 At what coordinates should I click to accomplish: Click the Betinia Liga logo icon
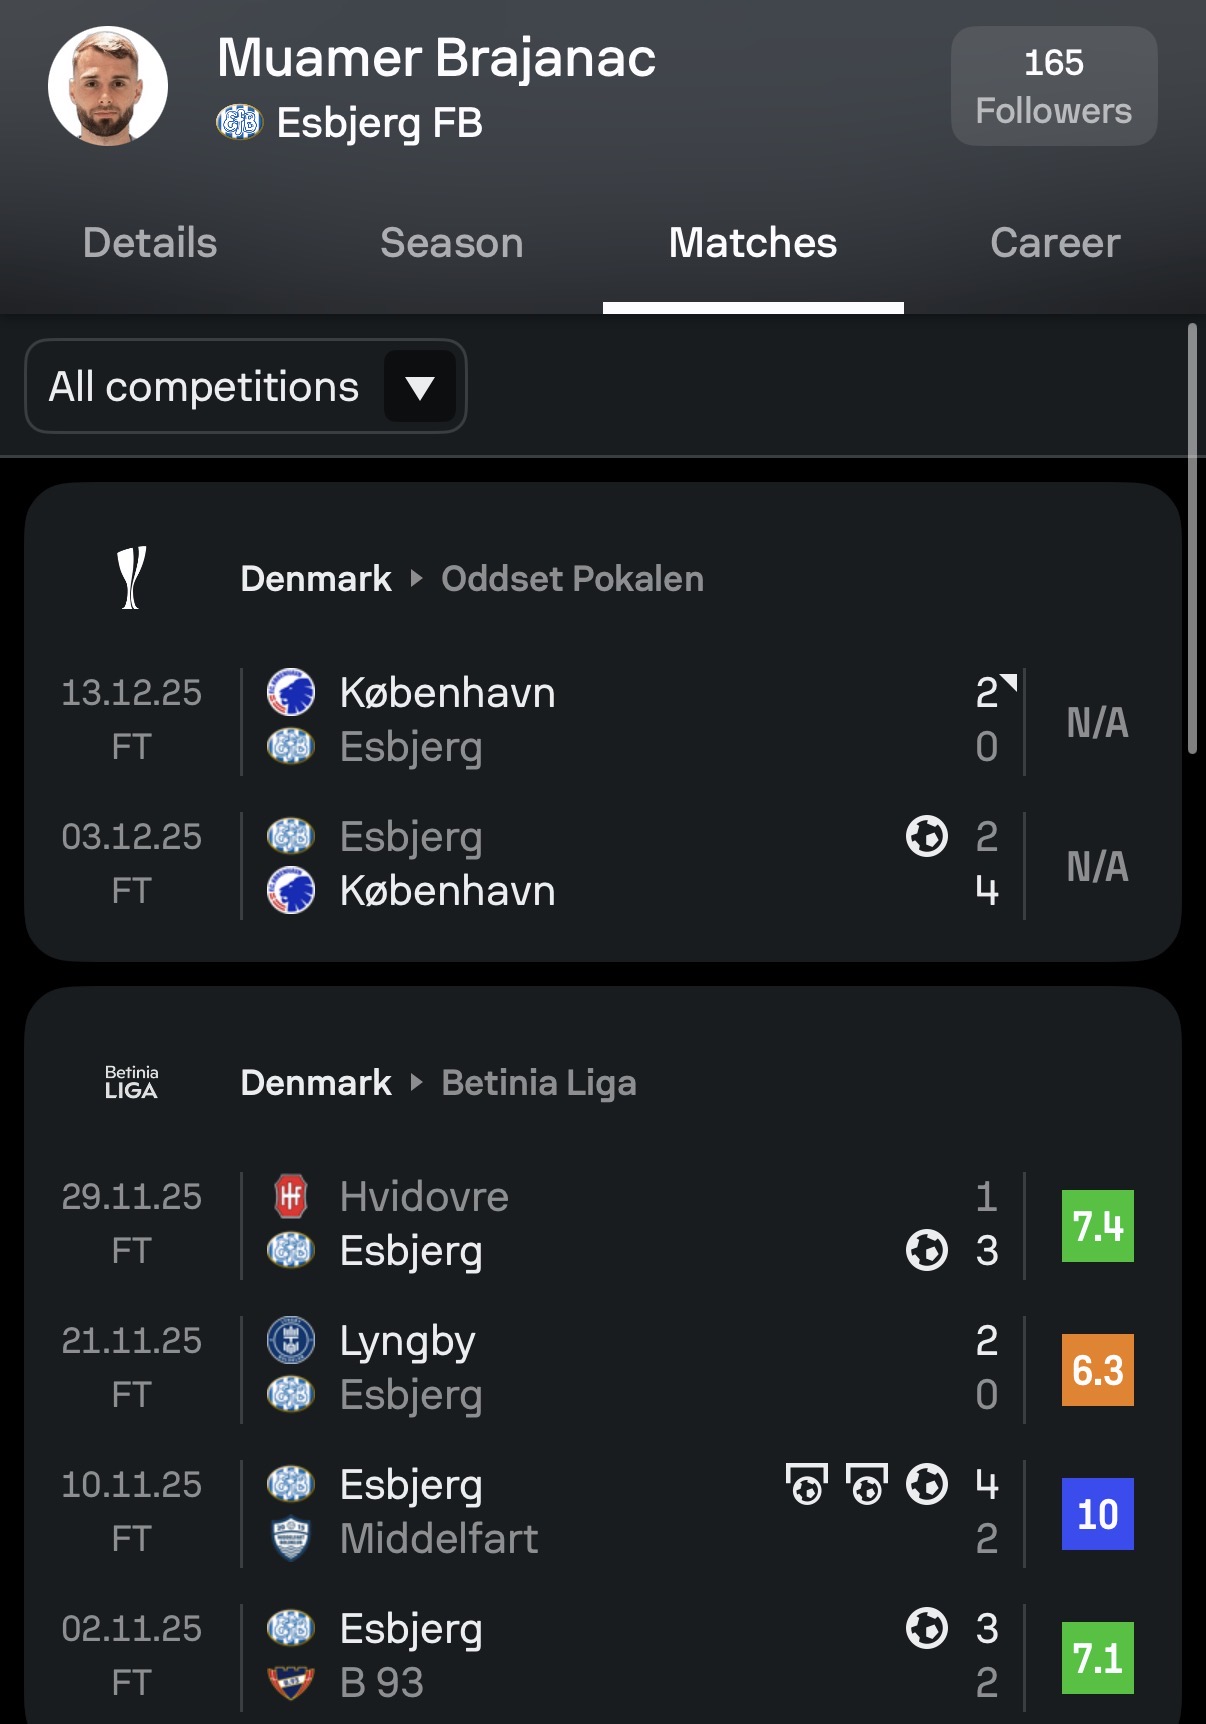[x=131, y=1082]
